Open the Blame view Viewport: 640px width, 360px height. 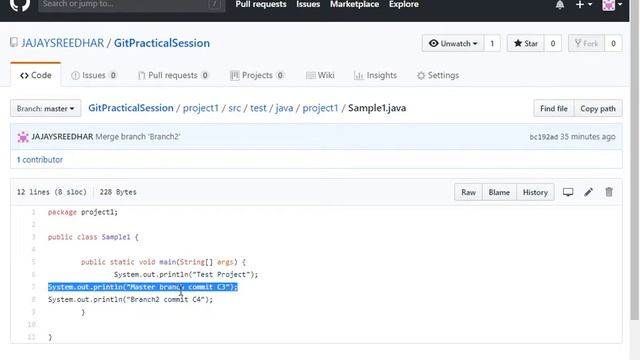pyautogui.click(x=499, y=192)
